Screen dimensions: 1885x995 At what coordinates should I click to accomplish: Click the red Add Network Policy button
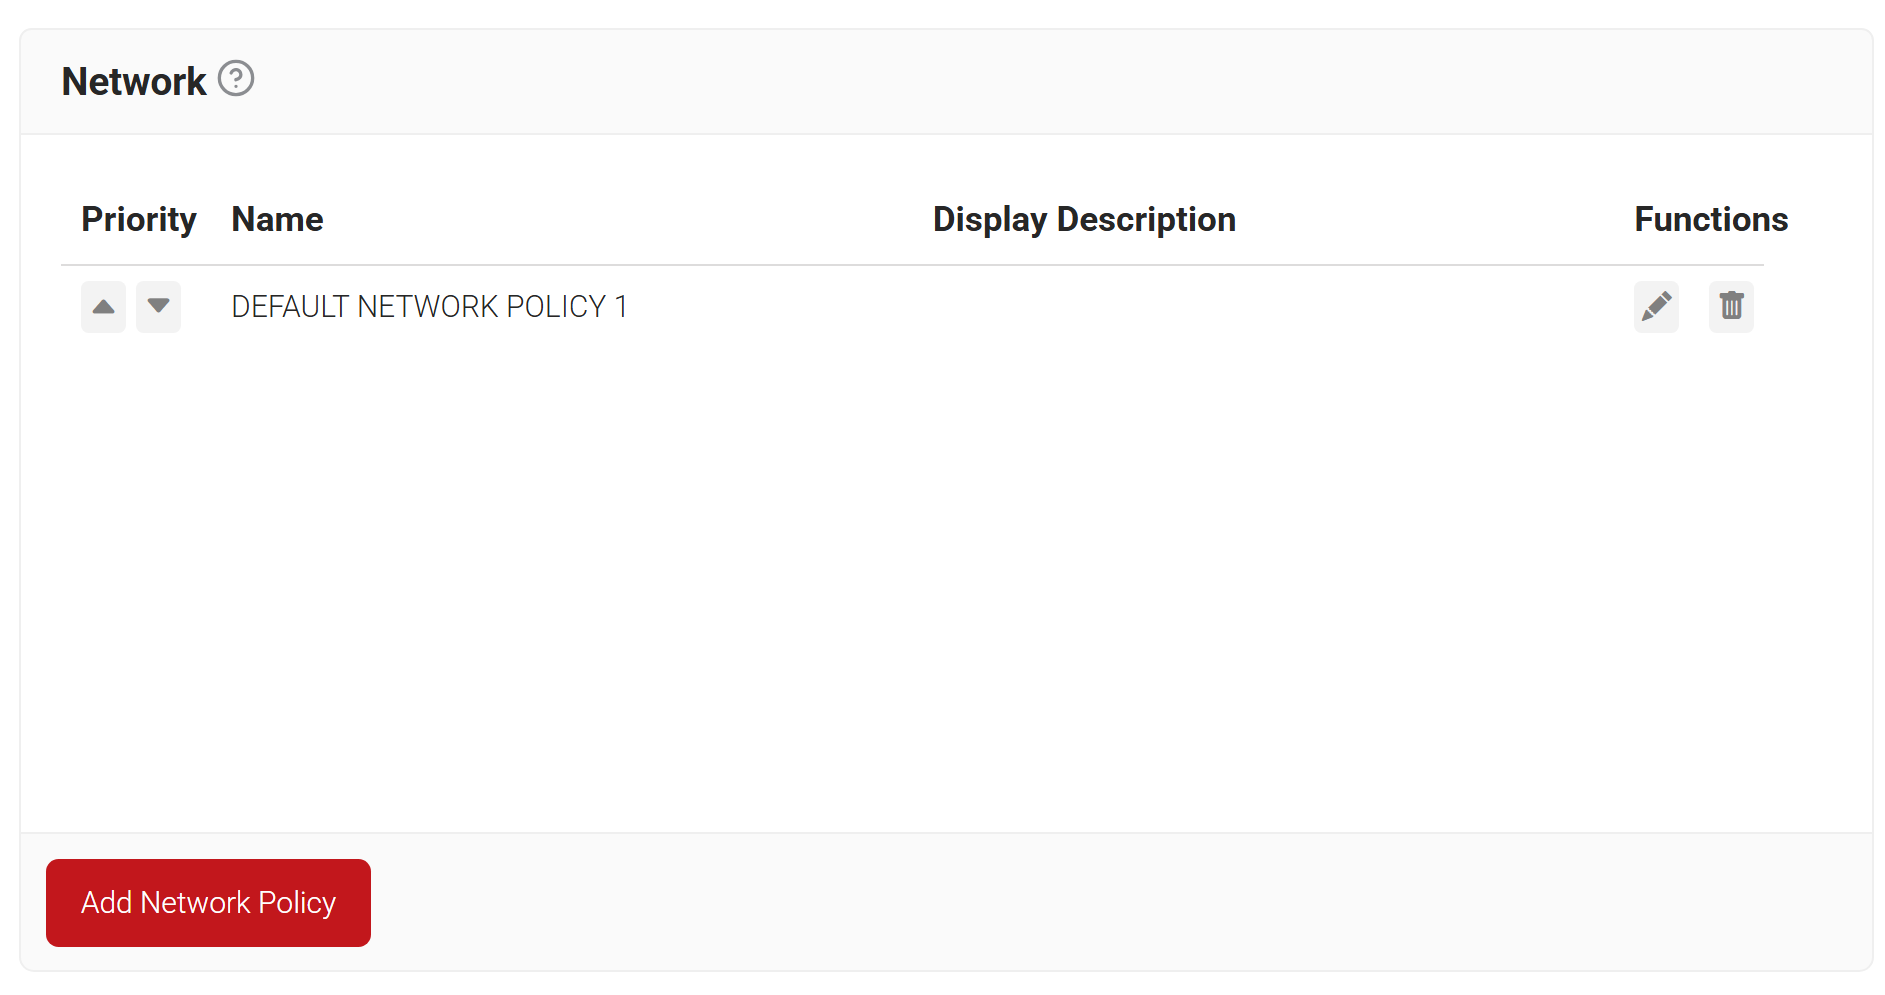[x=208, y=903]
